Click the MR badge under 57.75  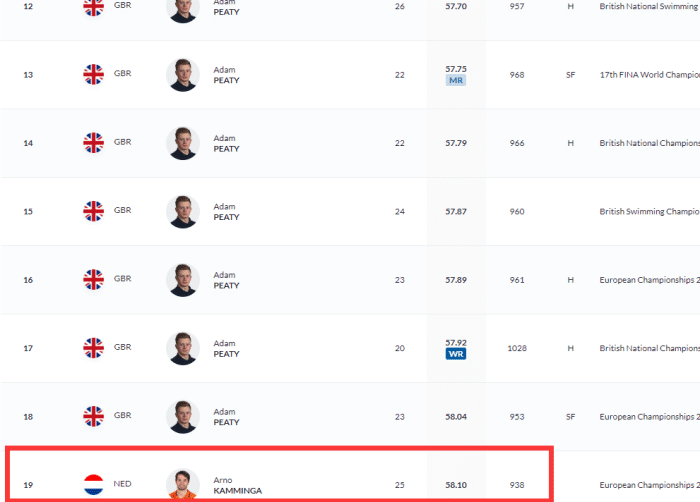(456, 81)
